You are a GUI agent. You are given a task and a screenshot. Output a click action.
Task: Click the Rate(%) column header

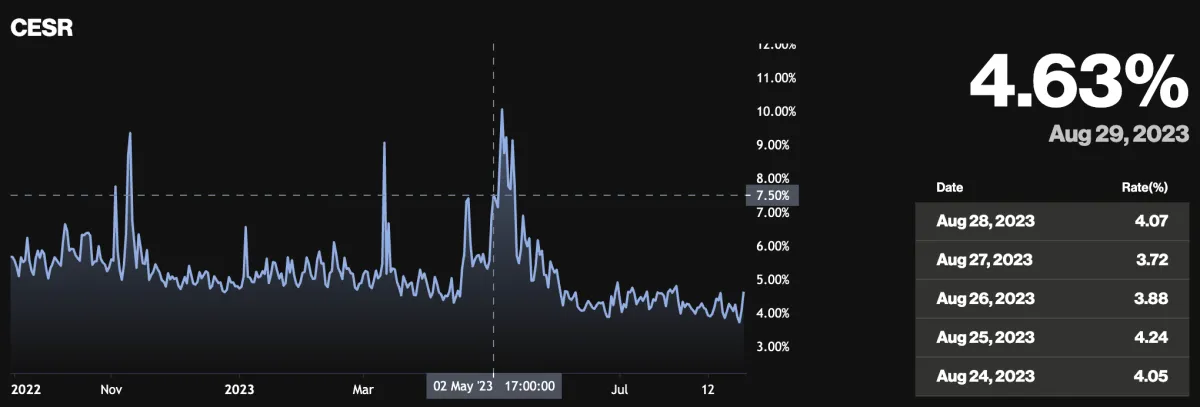[x=1144, y=187]
